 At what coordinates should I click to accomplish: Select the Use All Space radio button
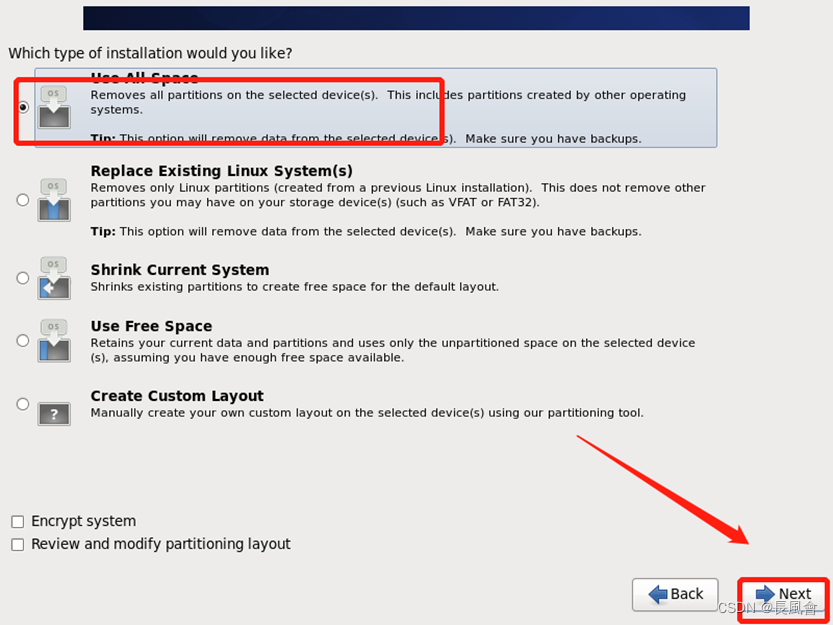point(23,107)
